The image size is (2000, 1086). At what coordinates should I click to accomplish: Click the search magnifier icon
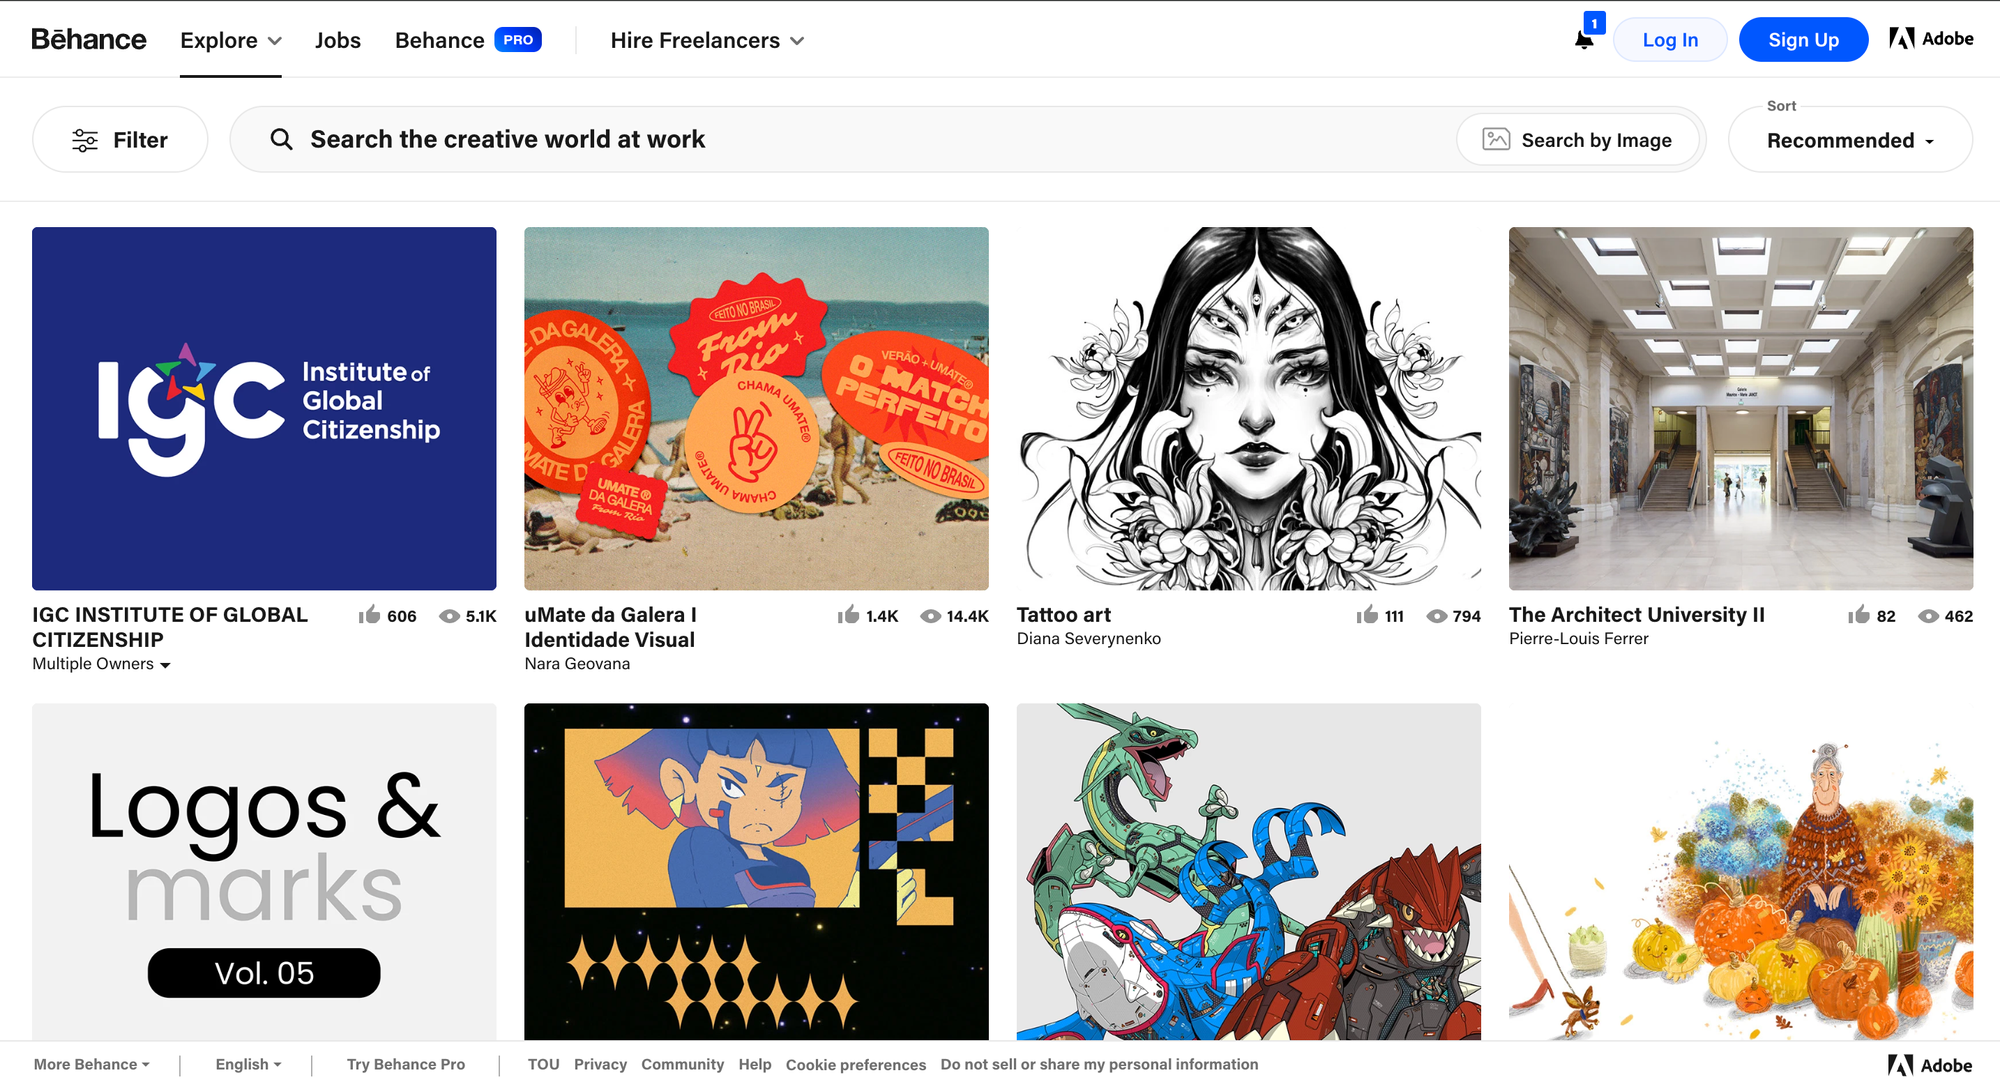point(282,140)
